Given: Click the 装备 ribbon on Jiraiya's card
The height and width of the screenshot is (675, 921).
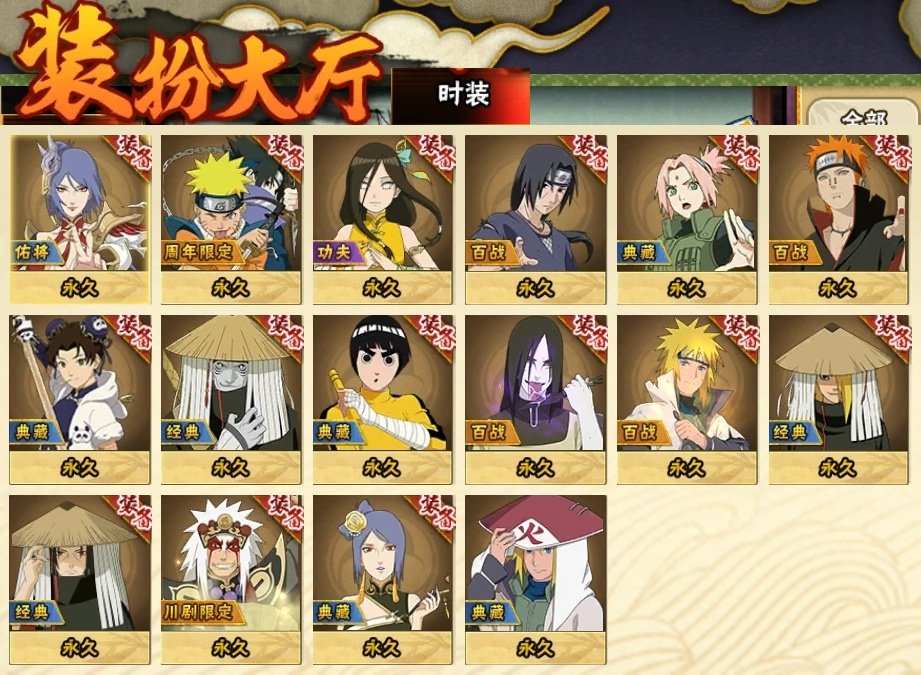Looking at the screenshot, I should (282, 513).
